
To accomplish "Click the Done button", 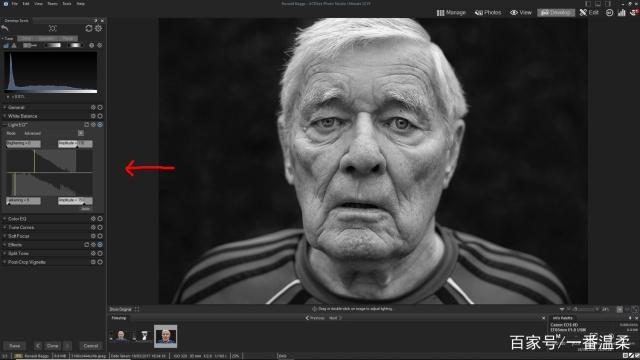I will tap(53, 346).
